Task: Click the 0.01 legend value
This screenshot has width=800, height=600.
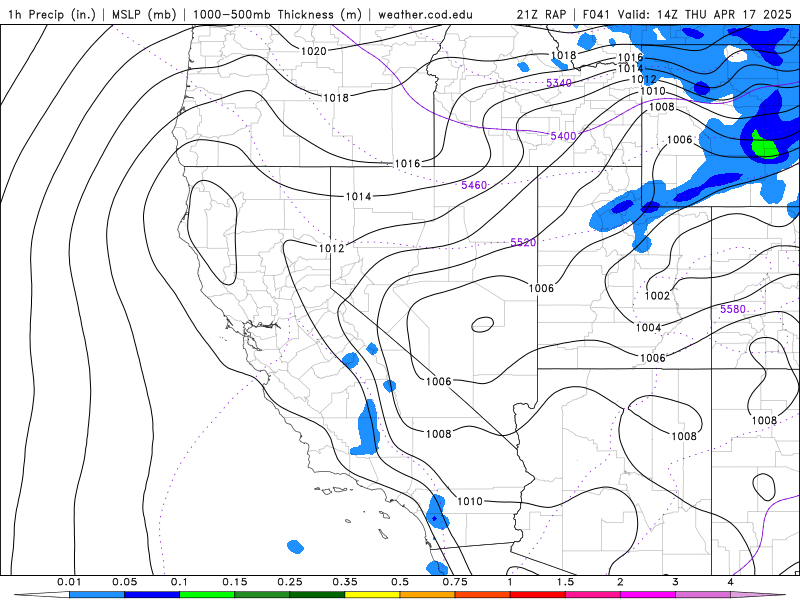Action: (69, 582)
